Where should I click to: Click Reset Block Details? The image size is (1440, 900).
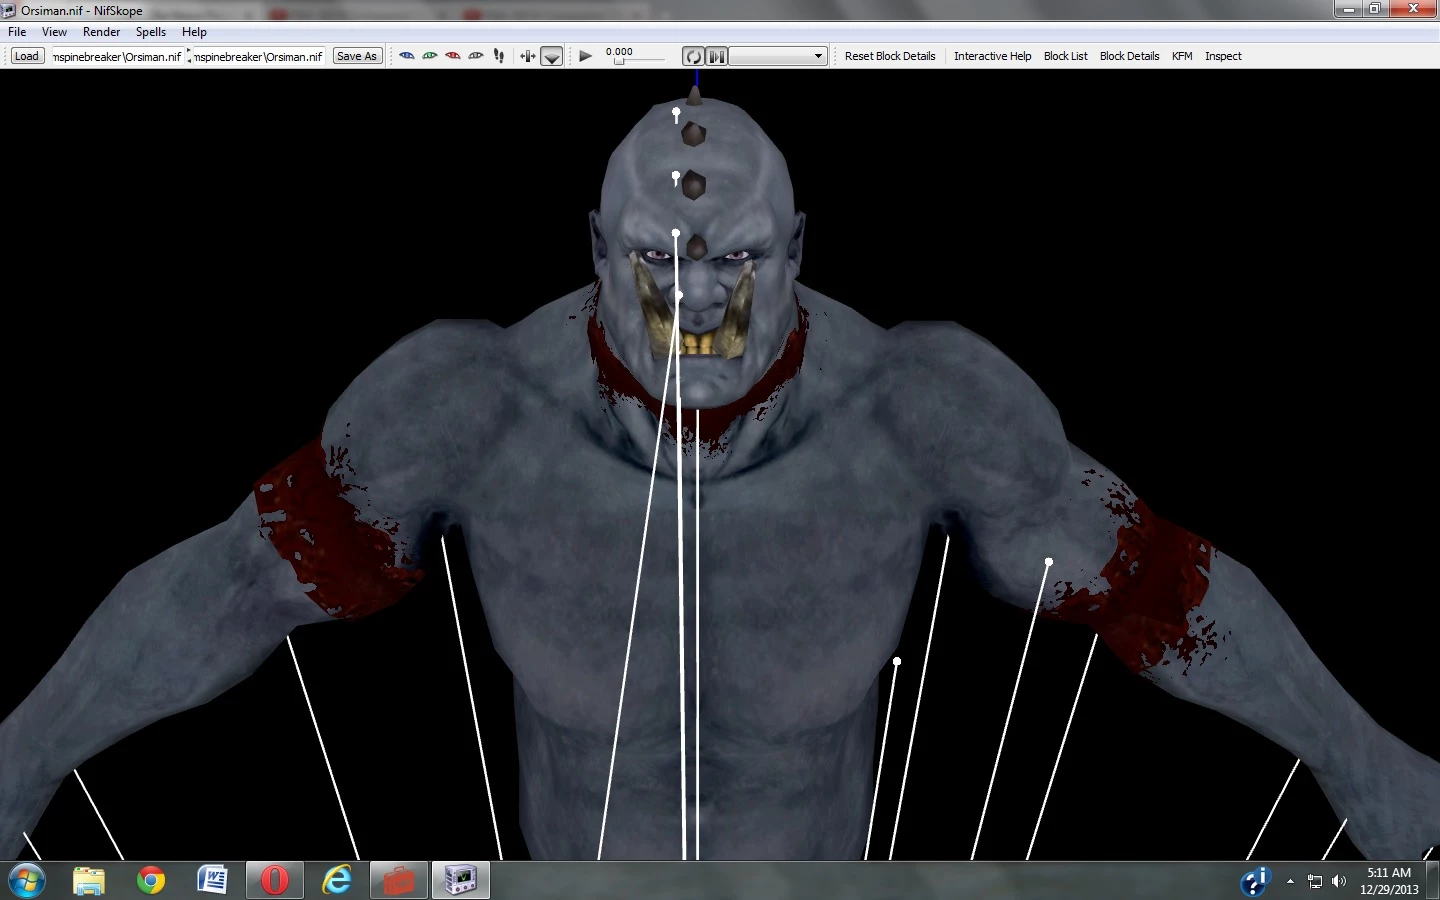(890, 56)
